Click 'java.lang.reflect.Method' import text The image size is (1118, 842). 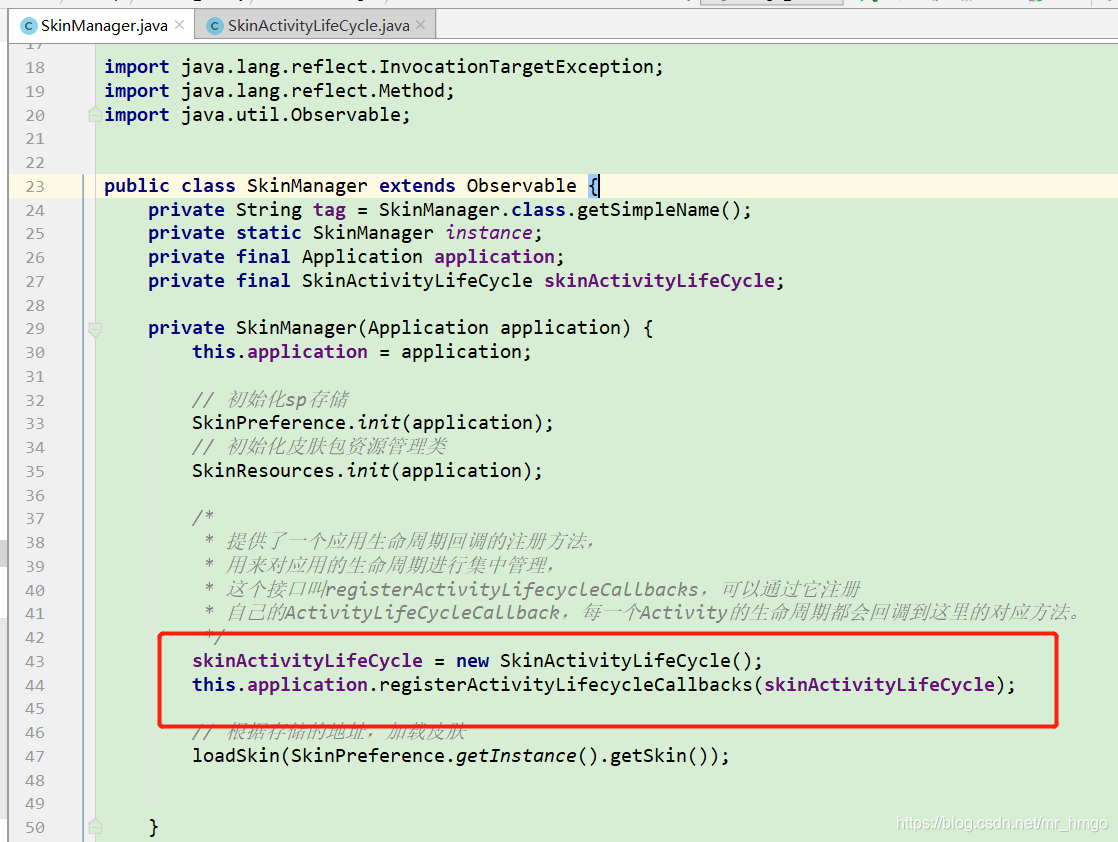[312, 91]
